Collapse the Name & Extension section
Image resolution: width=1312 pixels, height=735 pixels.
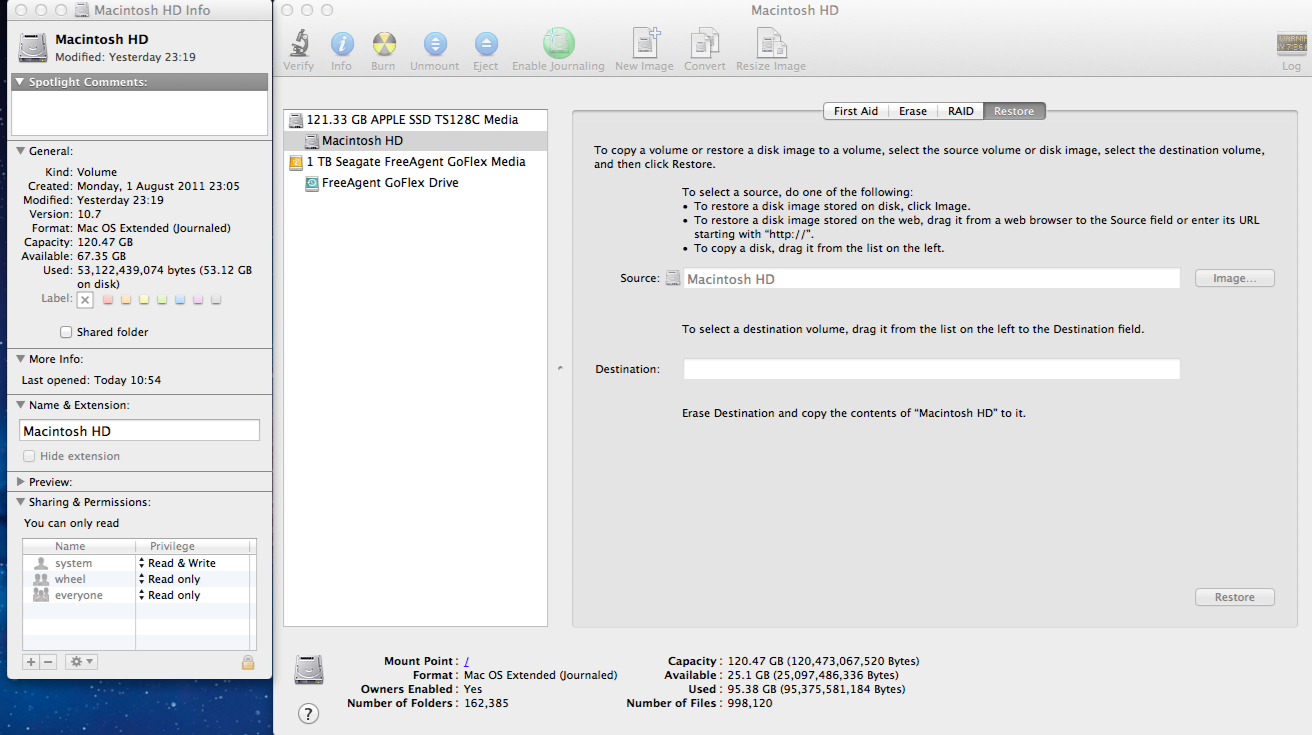pyautogui.click(x=20, y=405)
